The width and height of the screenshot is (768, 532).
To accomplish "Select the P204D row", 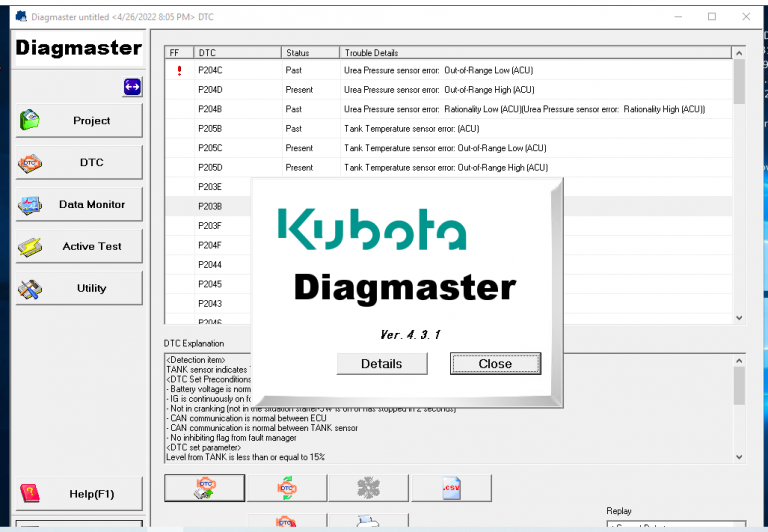I will click(x=449, y=90).
